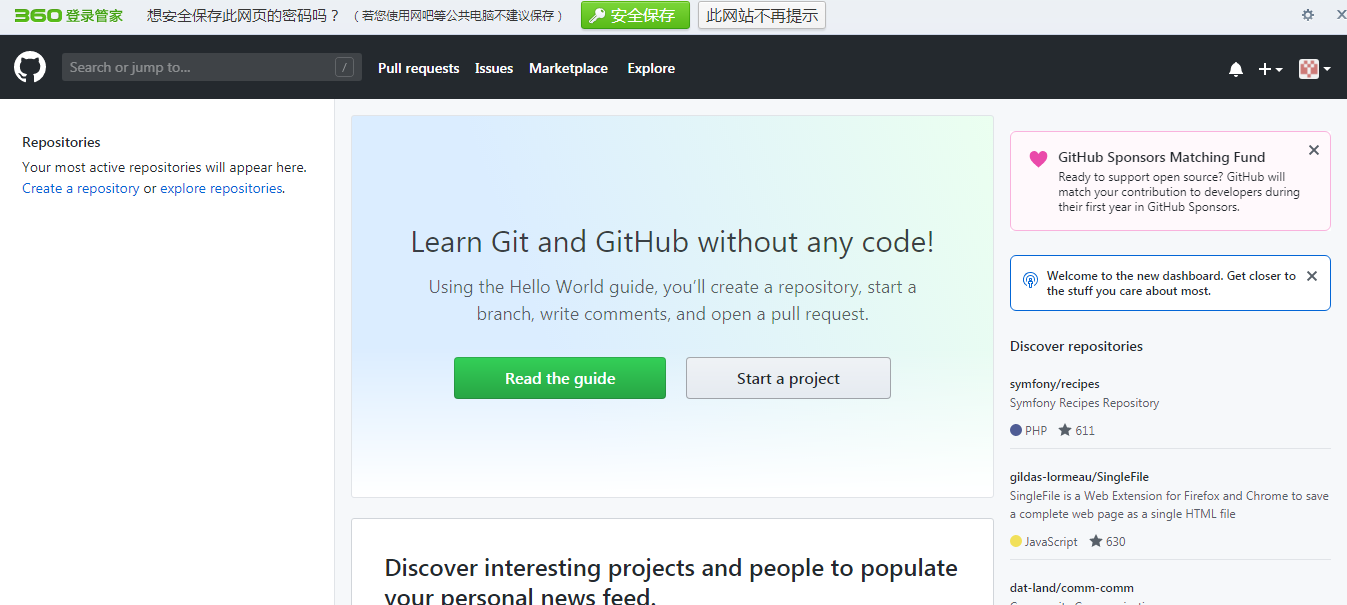Screen dimensions: 1347x605
Task: Click the PHP language color dot
Action: (x=1016, y=430)
